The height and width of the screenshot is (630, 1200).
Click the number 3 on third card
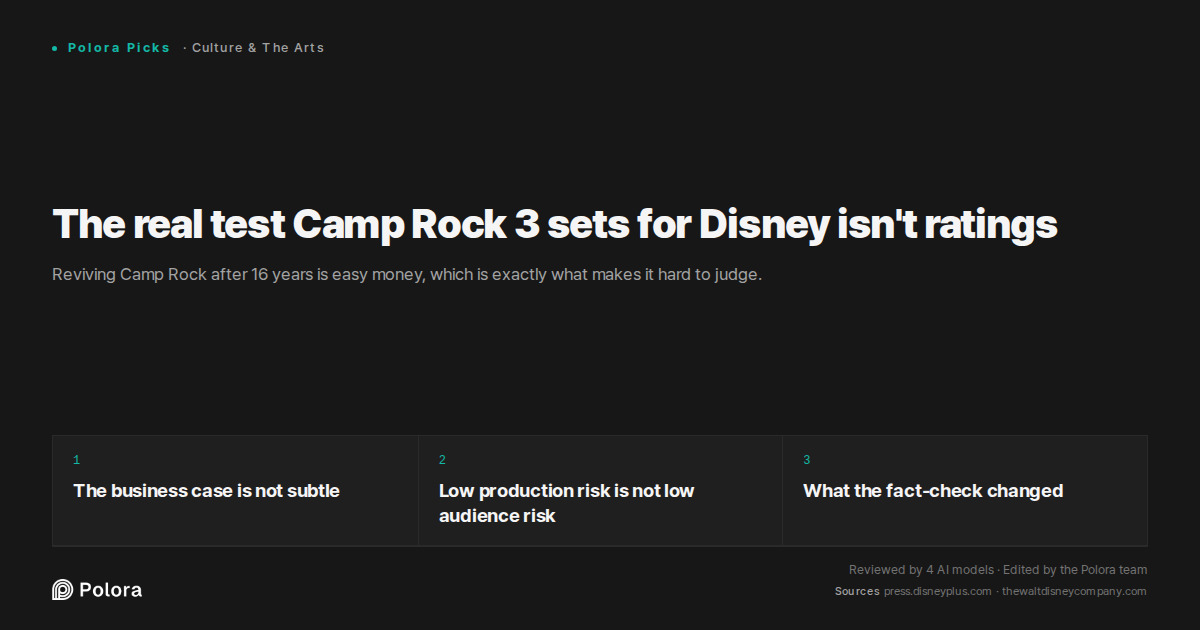click(x=807, y=460)
